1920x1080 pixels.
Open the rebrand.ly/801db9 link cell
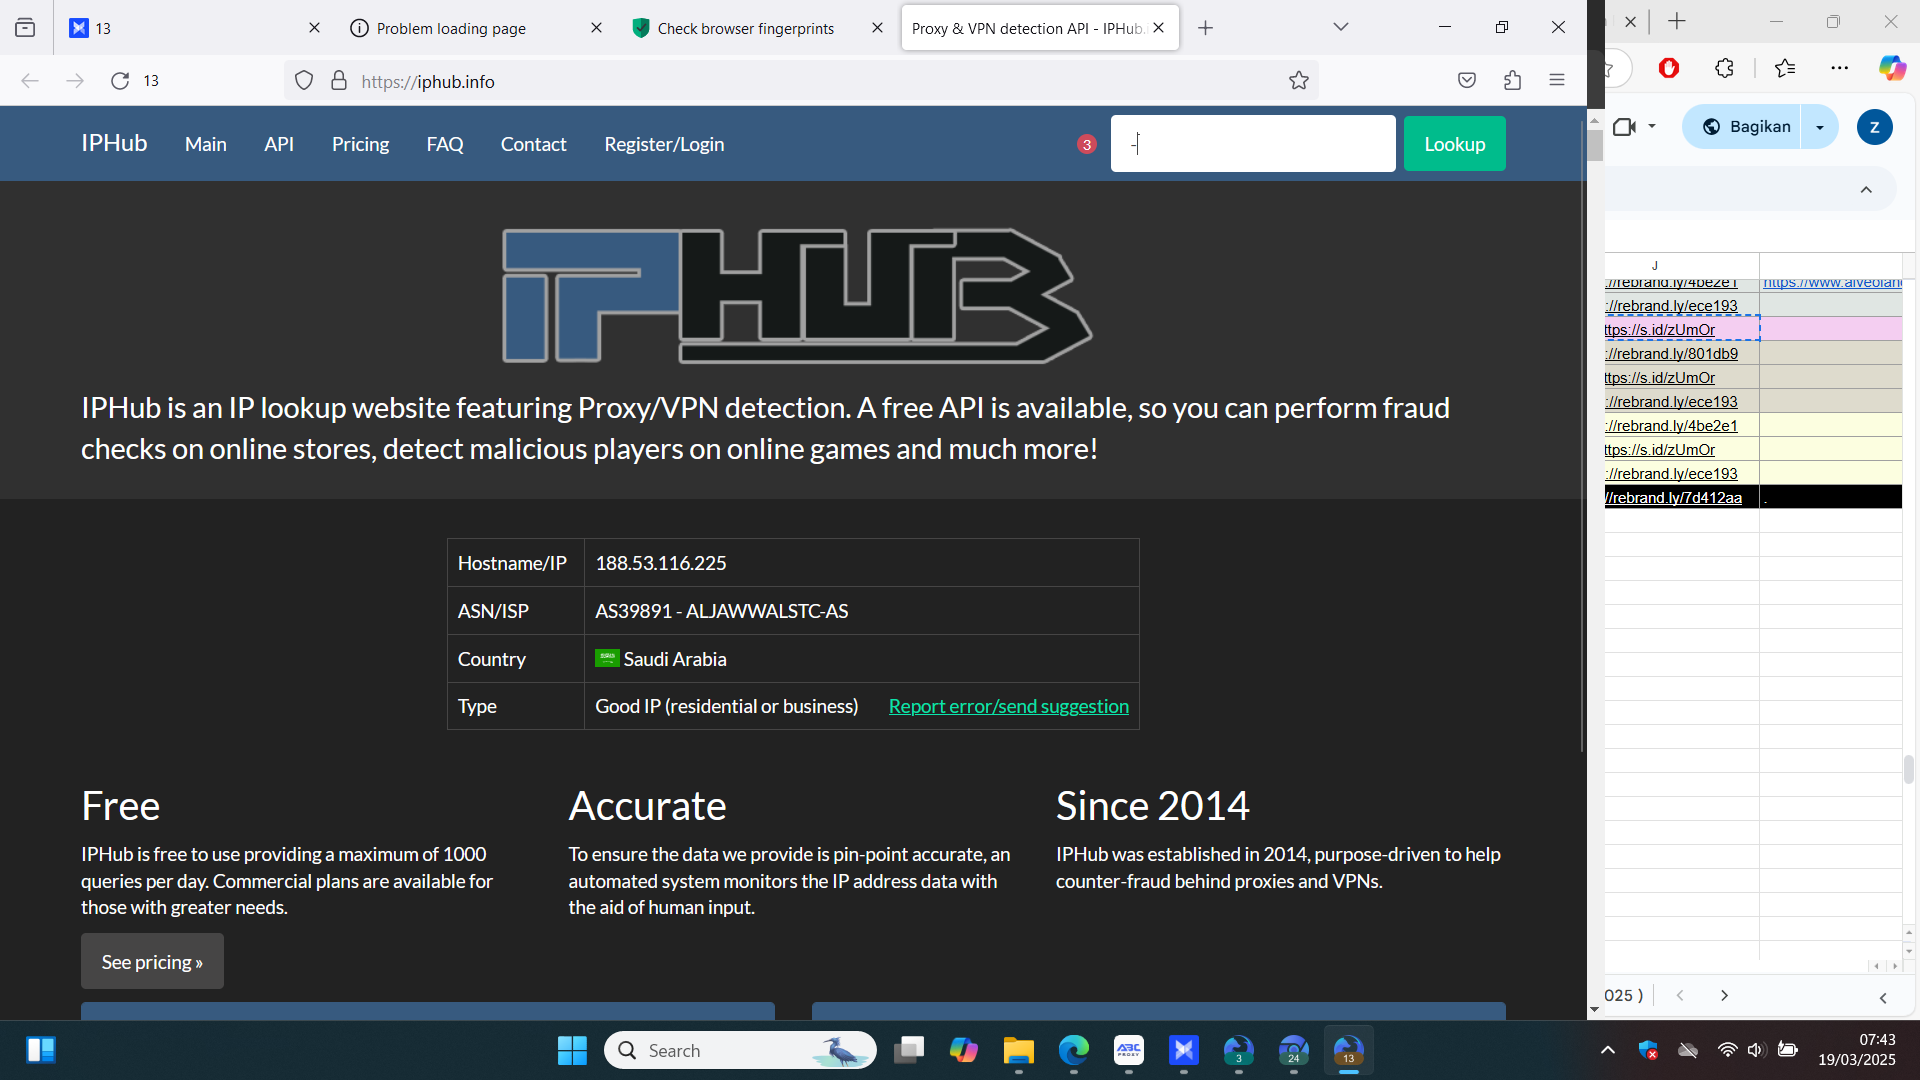(1673, 354)
